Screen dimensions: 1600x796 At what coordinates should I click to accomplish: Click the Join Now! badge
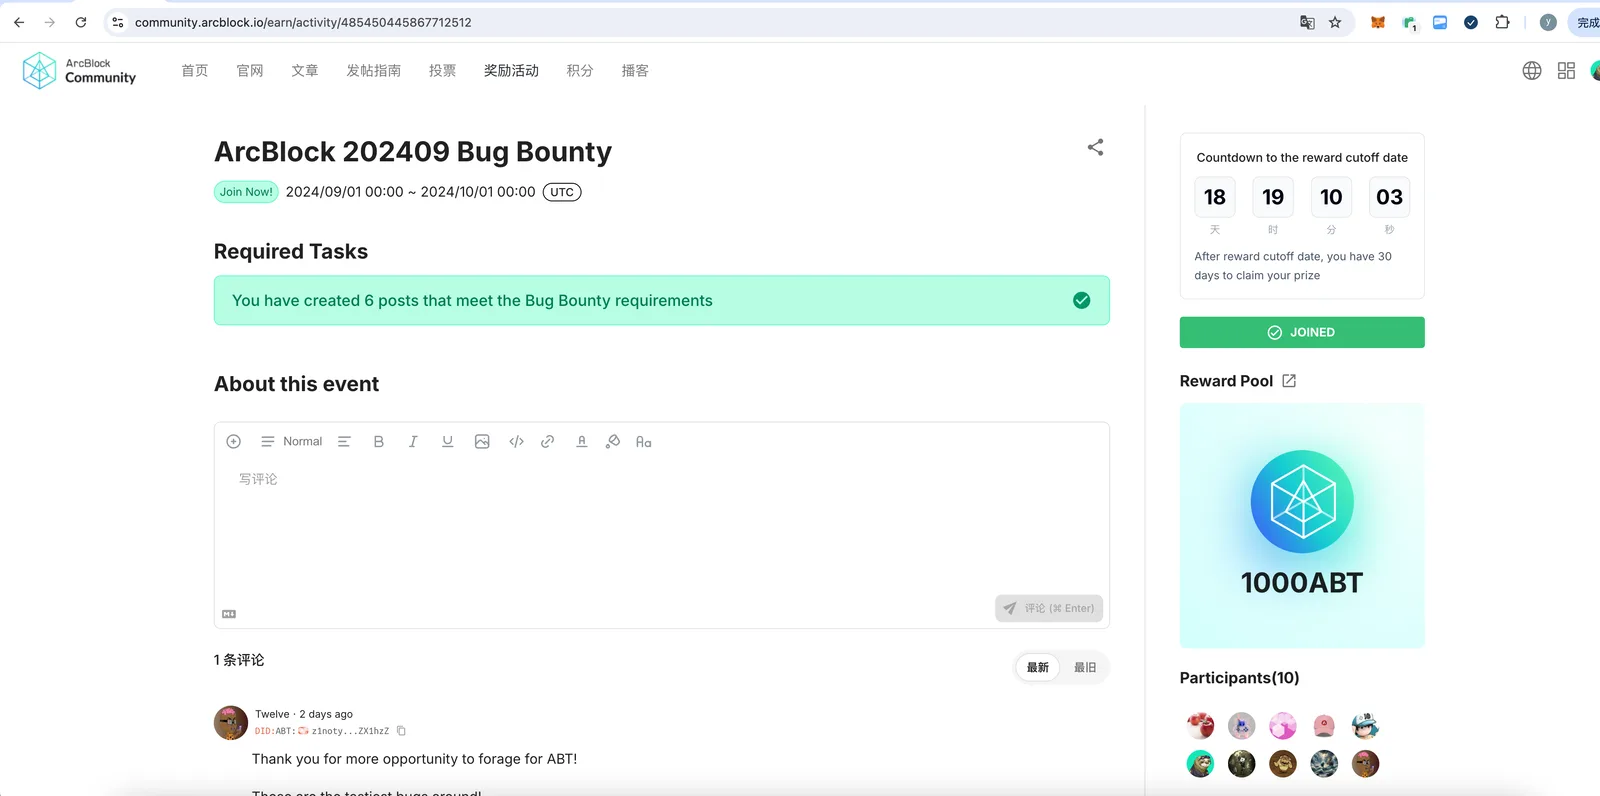click(246, 192)
